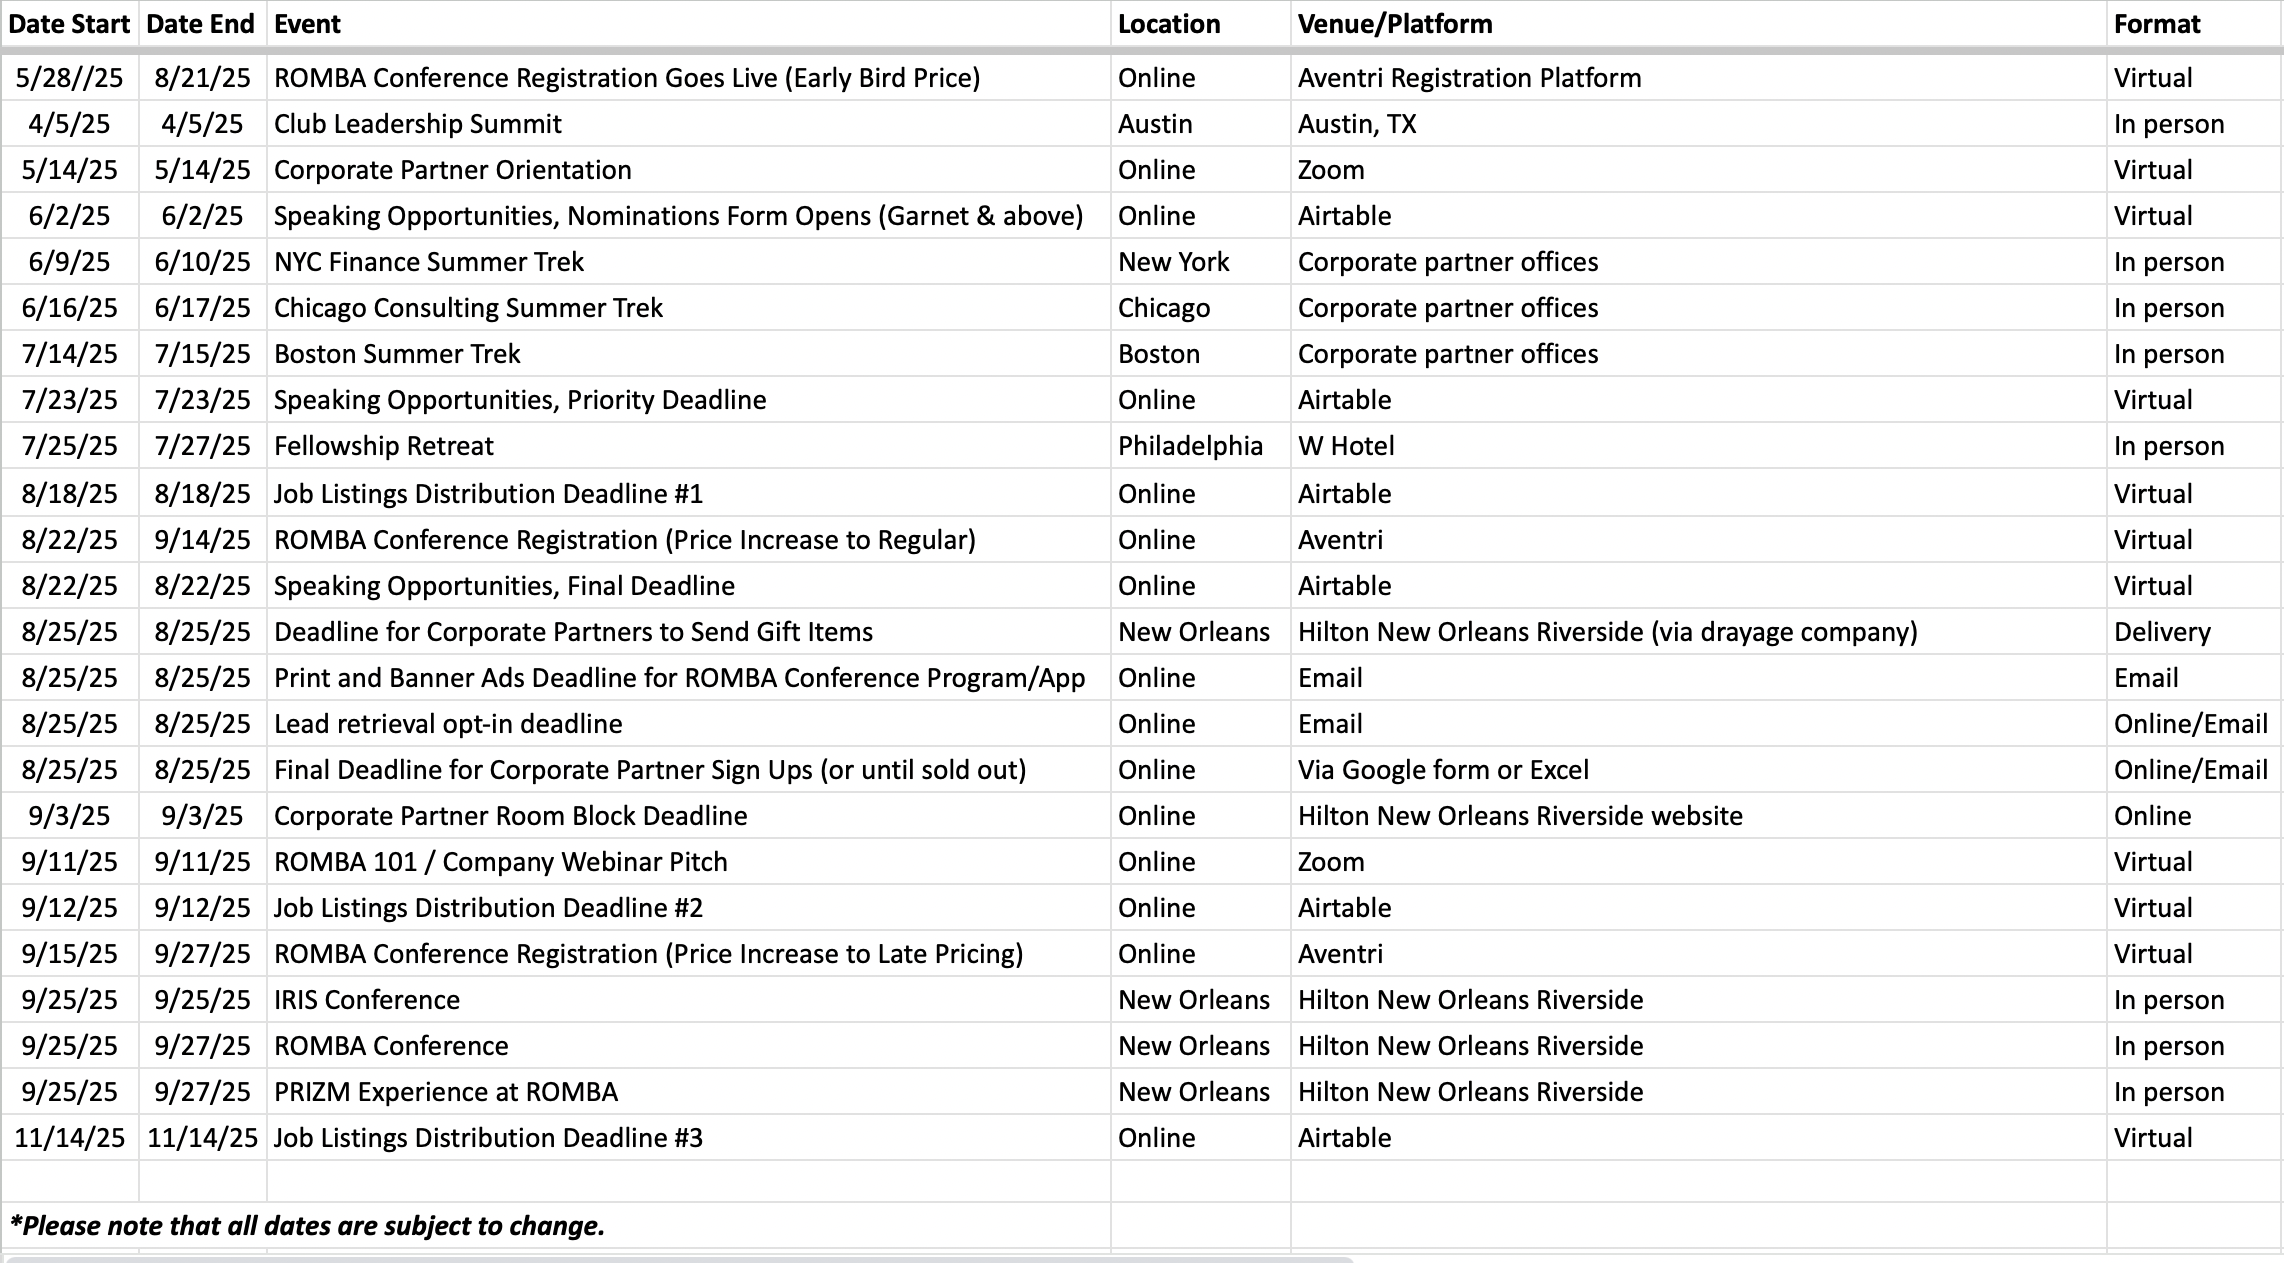The height and width of the screenshot is (1263, 2284).
Task: Select the Club Leadership Summit cell
Action: coord(688,124)
